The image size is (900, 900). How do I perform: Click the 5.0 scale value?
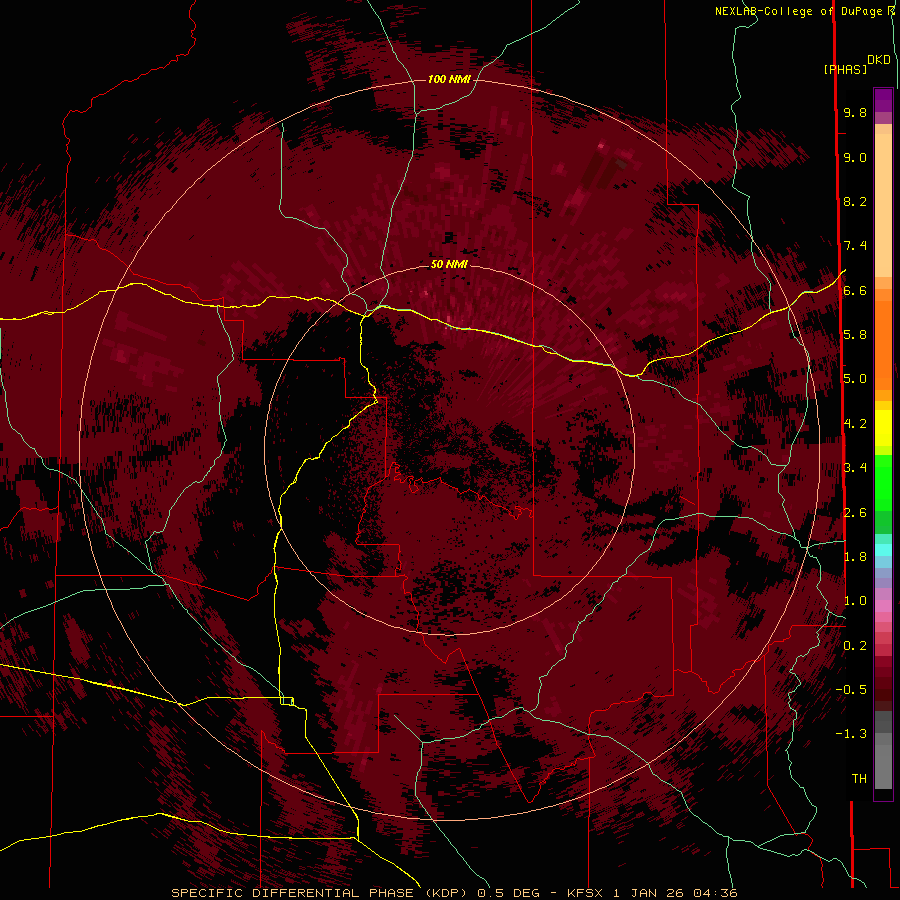coord(855,379)
